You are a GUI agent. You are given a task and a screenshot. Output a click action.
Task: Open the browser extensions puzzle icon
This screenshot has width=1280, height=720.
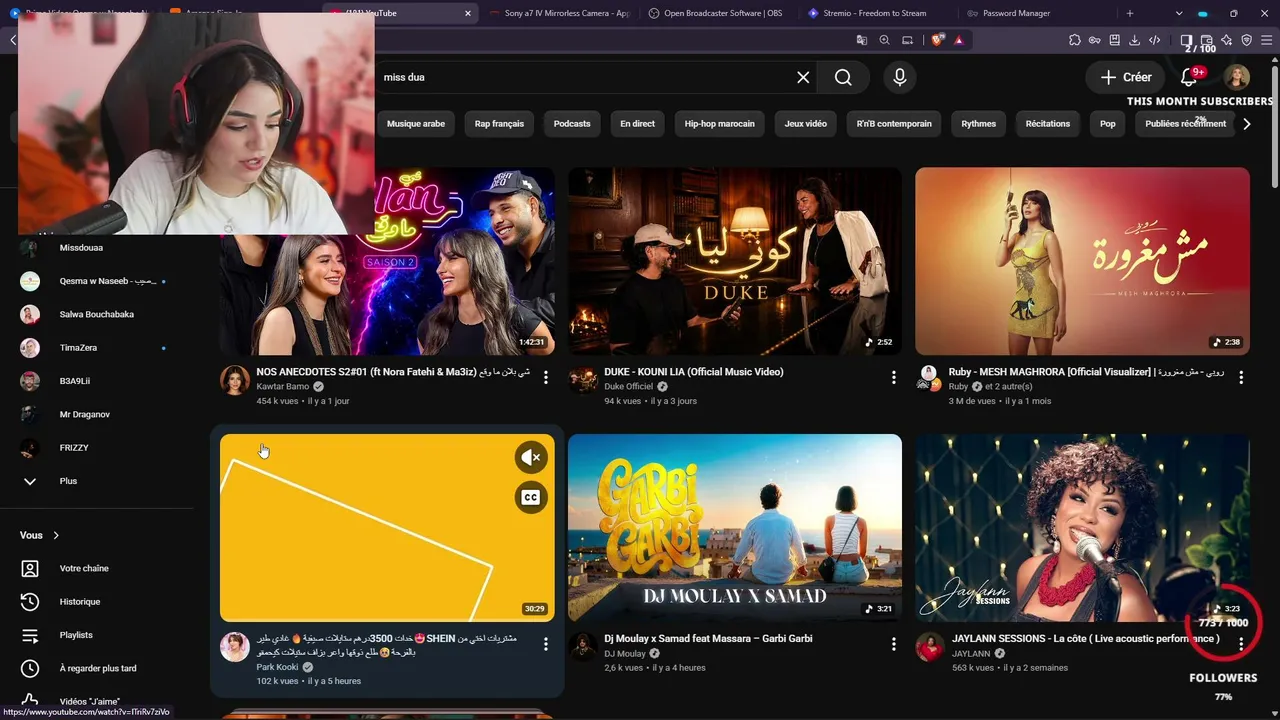[x=1075, y=40]
